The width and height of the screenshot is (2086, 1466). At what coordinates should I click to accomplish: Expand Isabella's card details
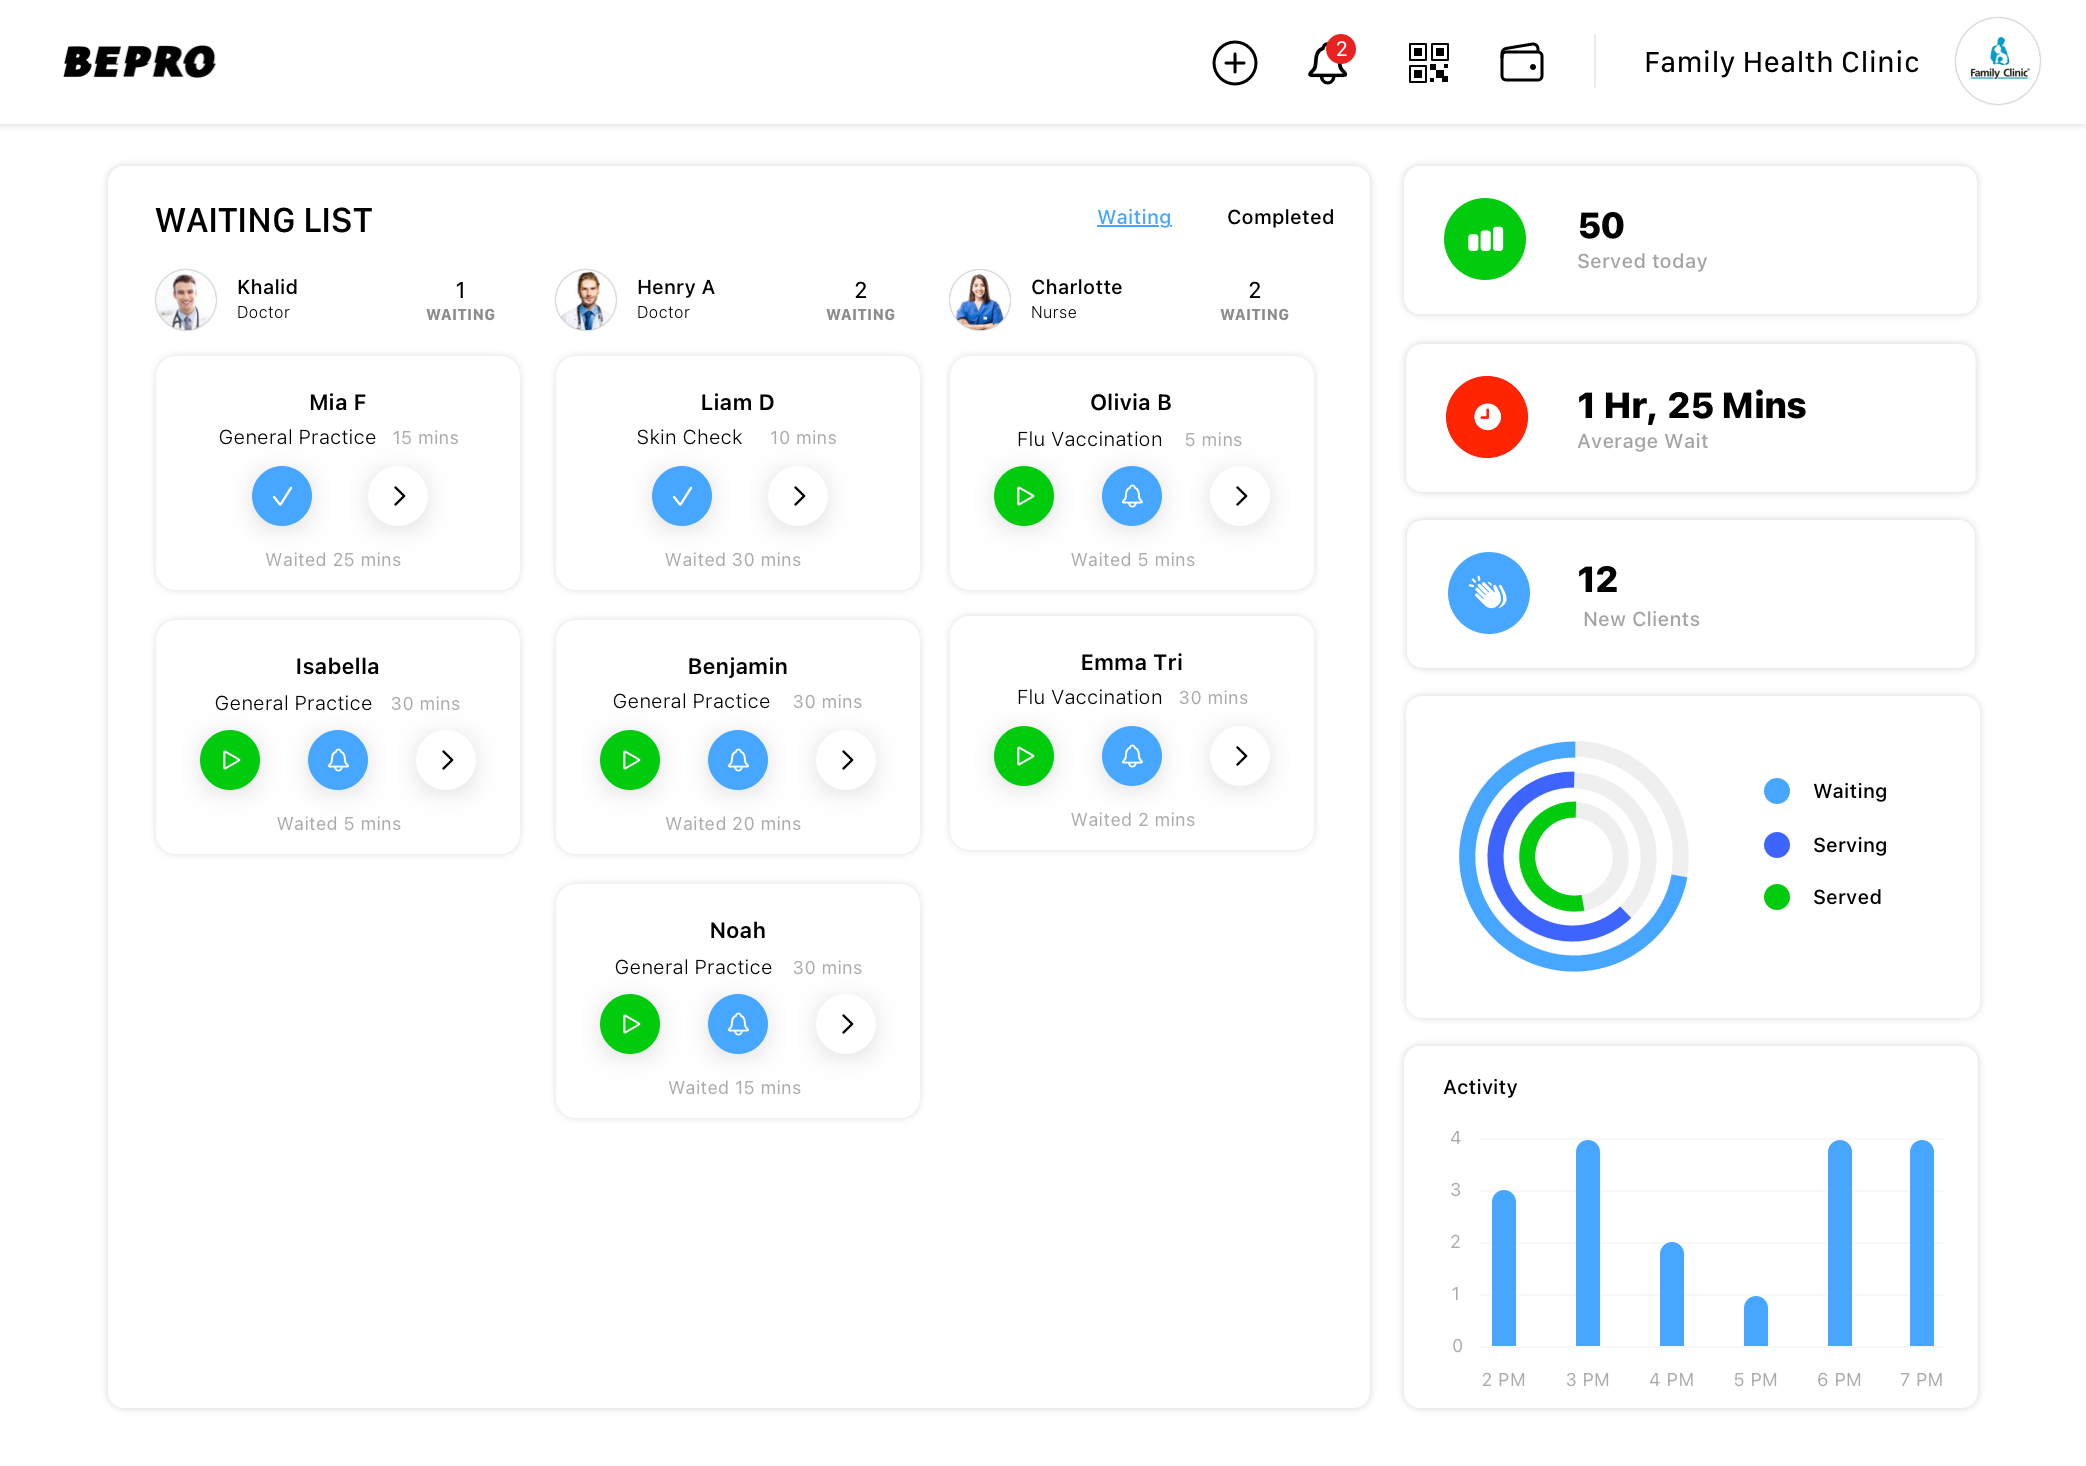[445, 760]
